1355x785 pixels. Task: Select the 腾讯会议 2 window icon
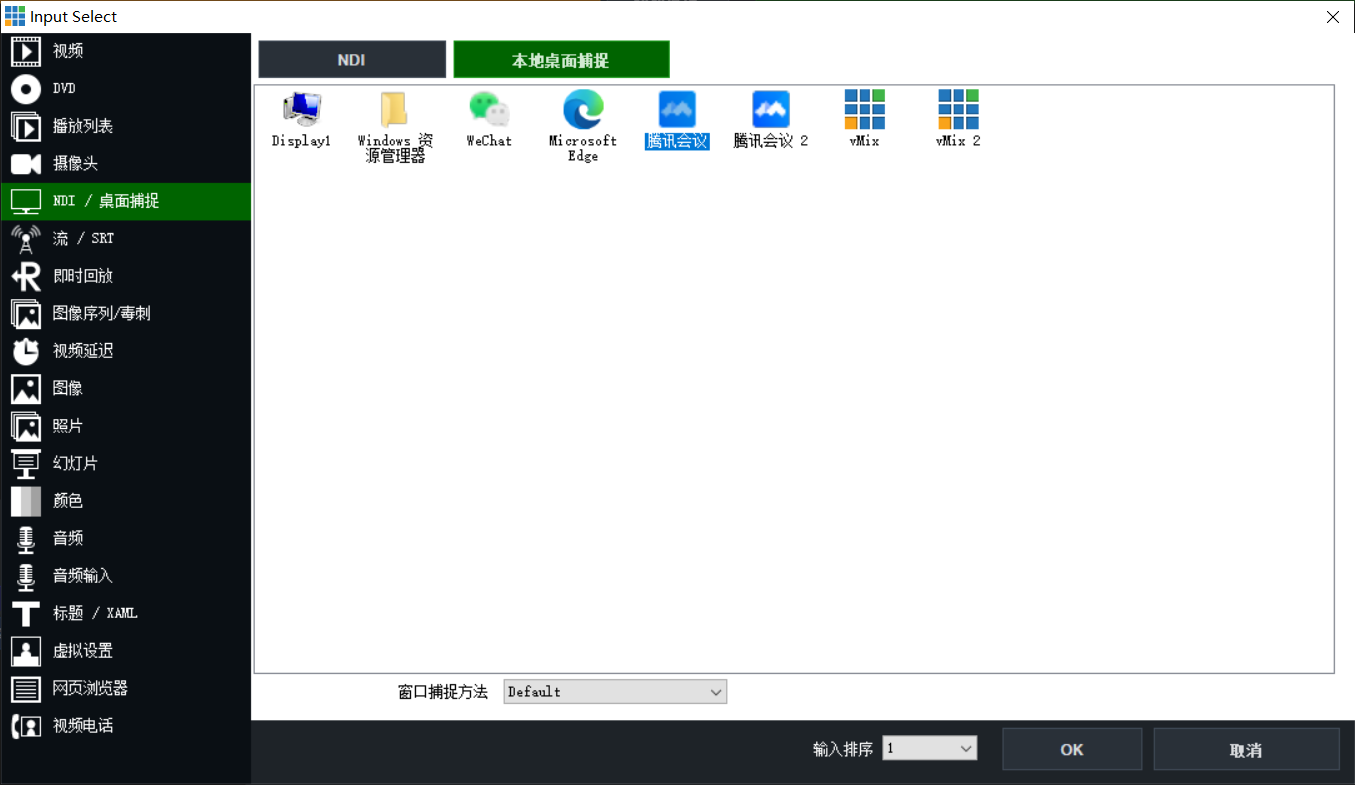[770, 110]
